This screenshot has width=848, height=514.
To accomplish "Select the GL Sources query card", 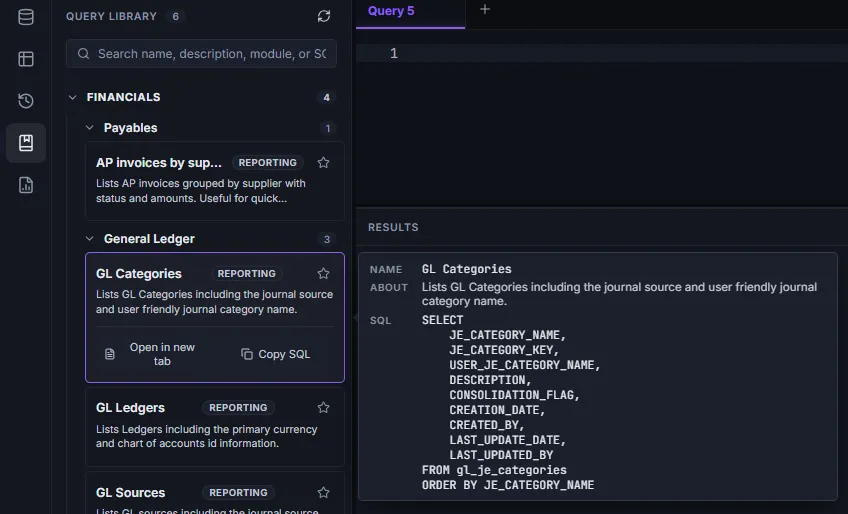I will click(215, 493).
